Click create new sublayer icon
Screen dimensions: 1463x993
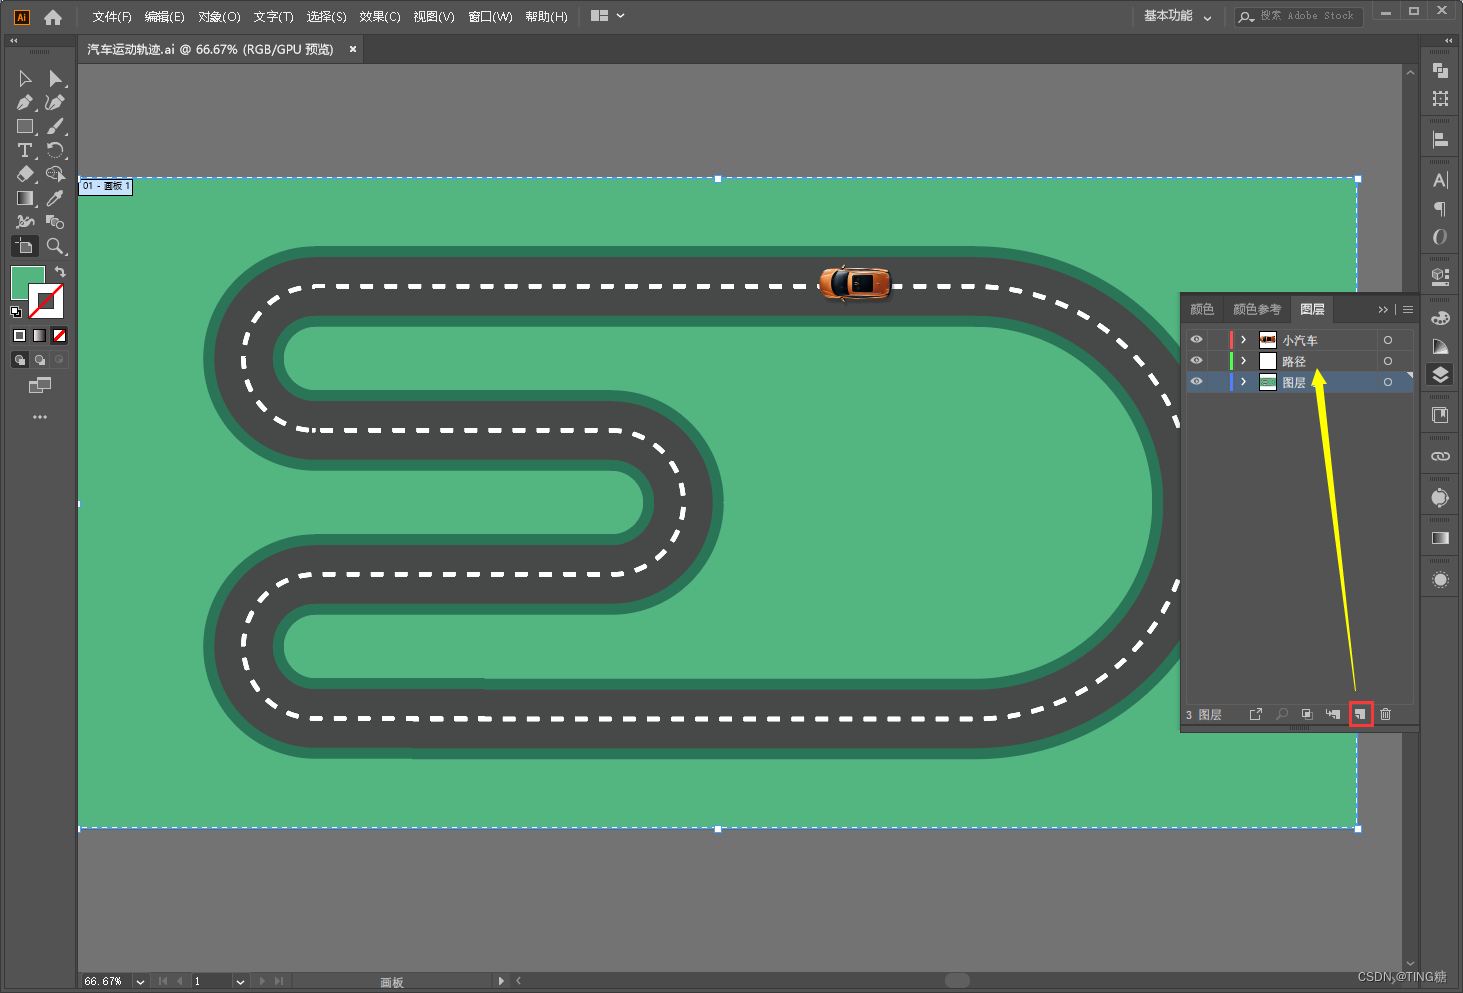pos(1333,714)
